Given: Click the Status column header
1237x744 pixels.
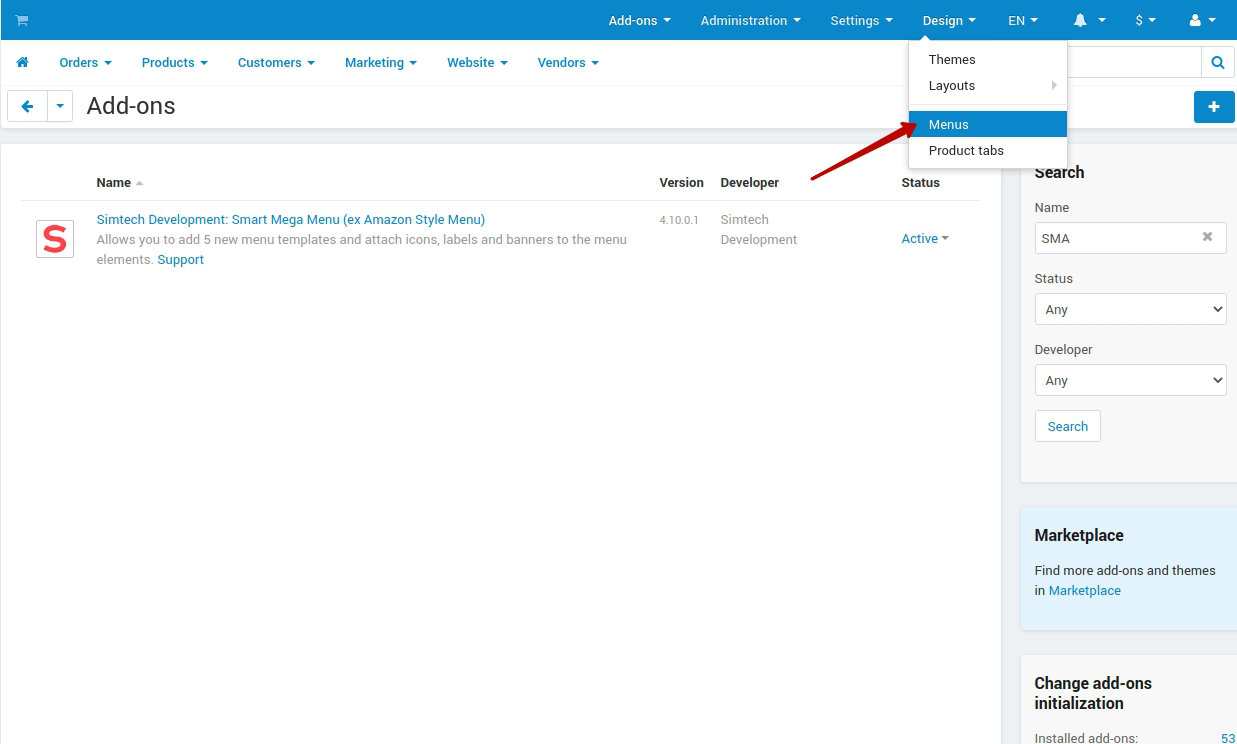Looking at the screenshot, I should point(920,182).
